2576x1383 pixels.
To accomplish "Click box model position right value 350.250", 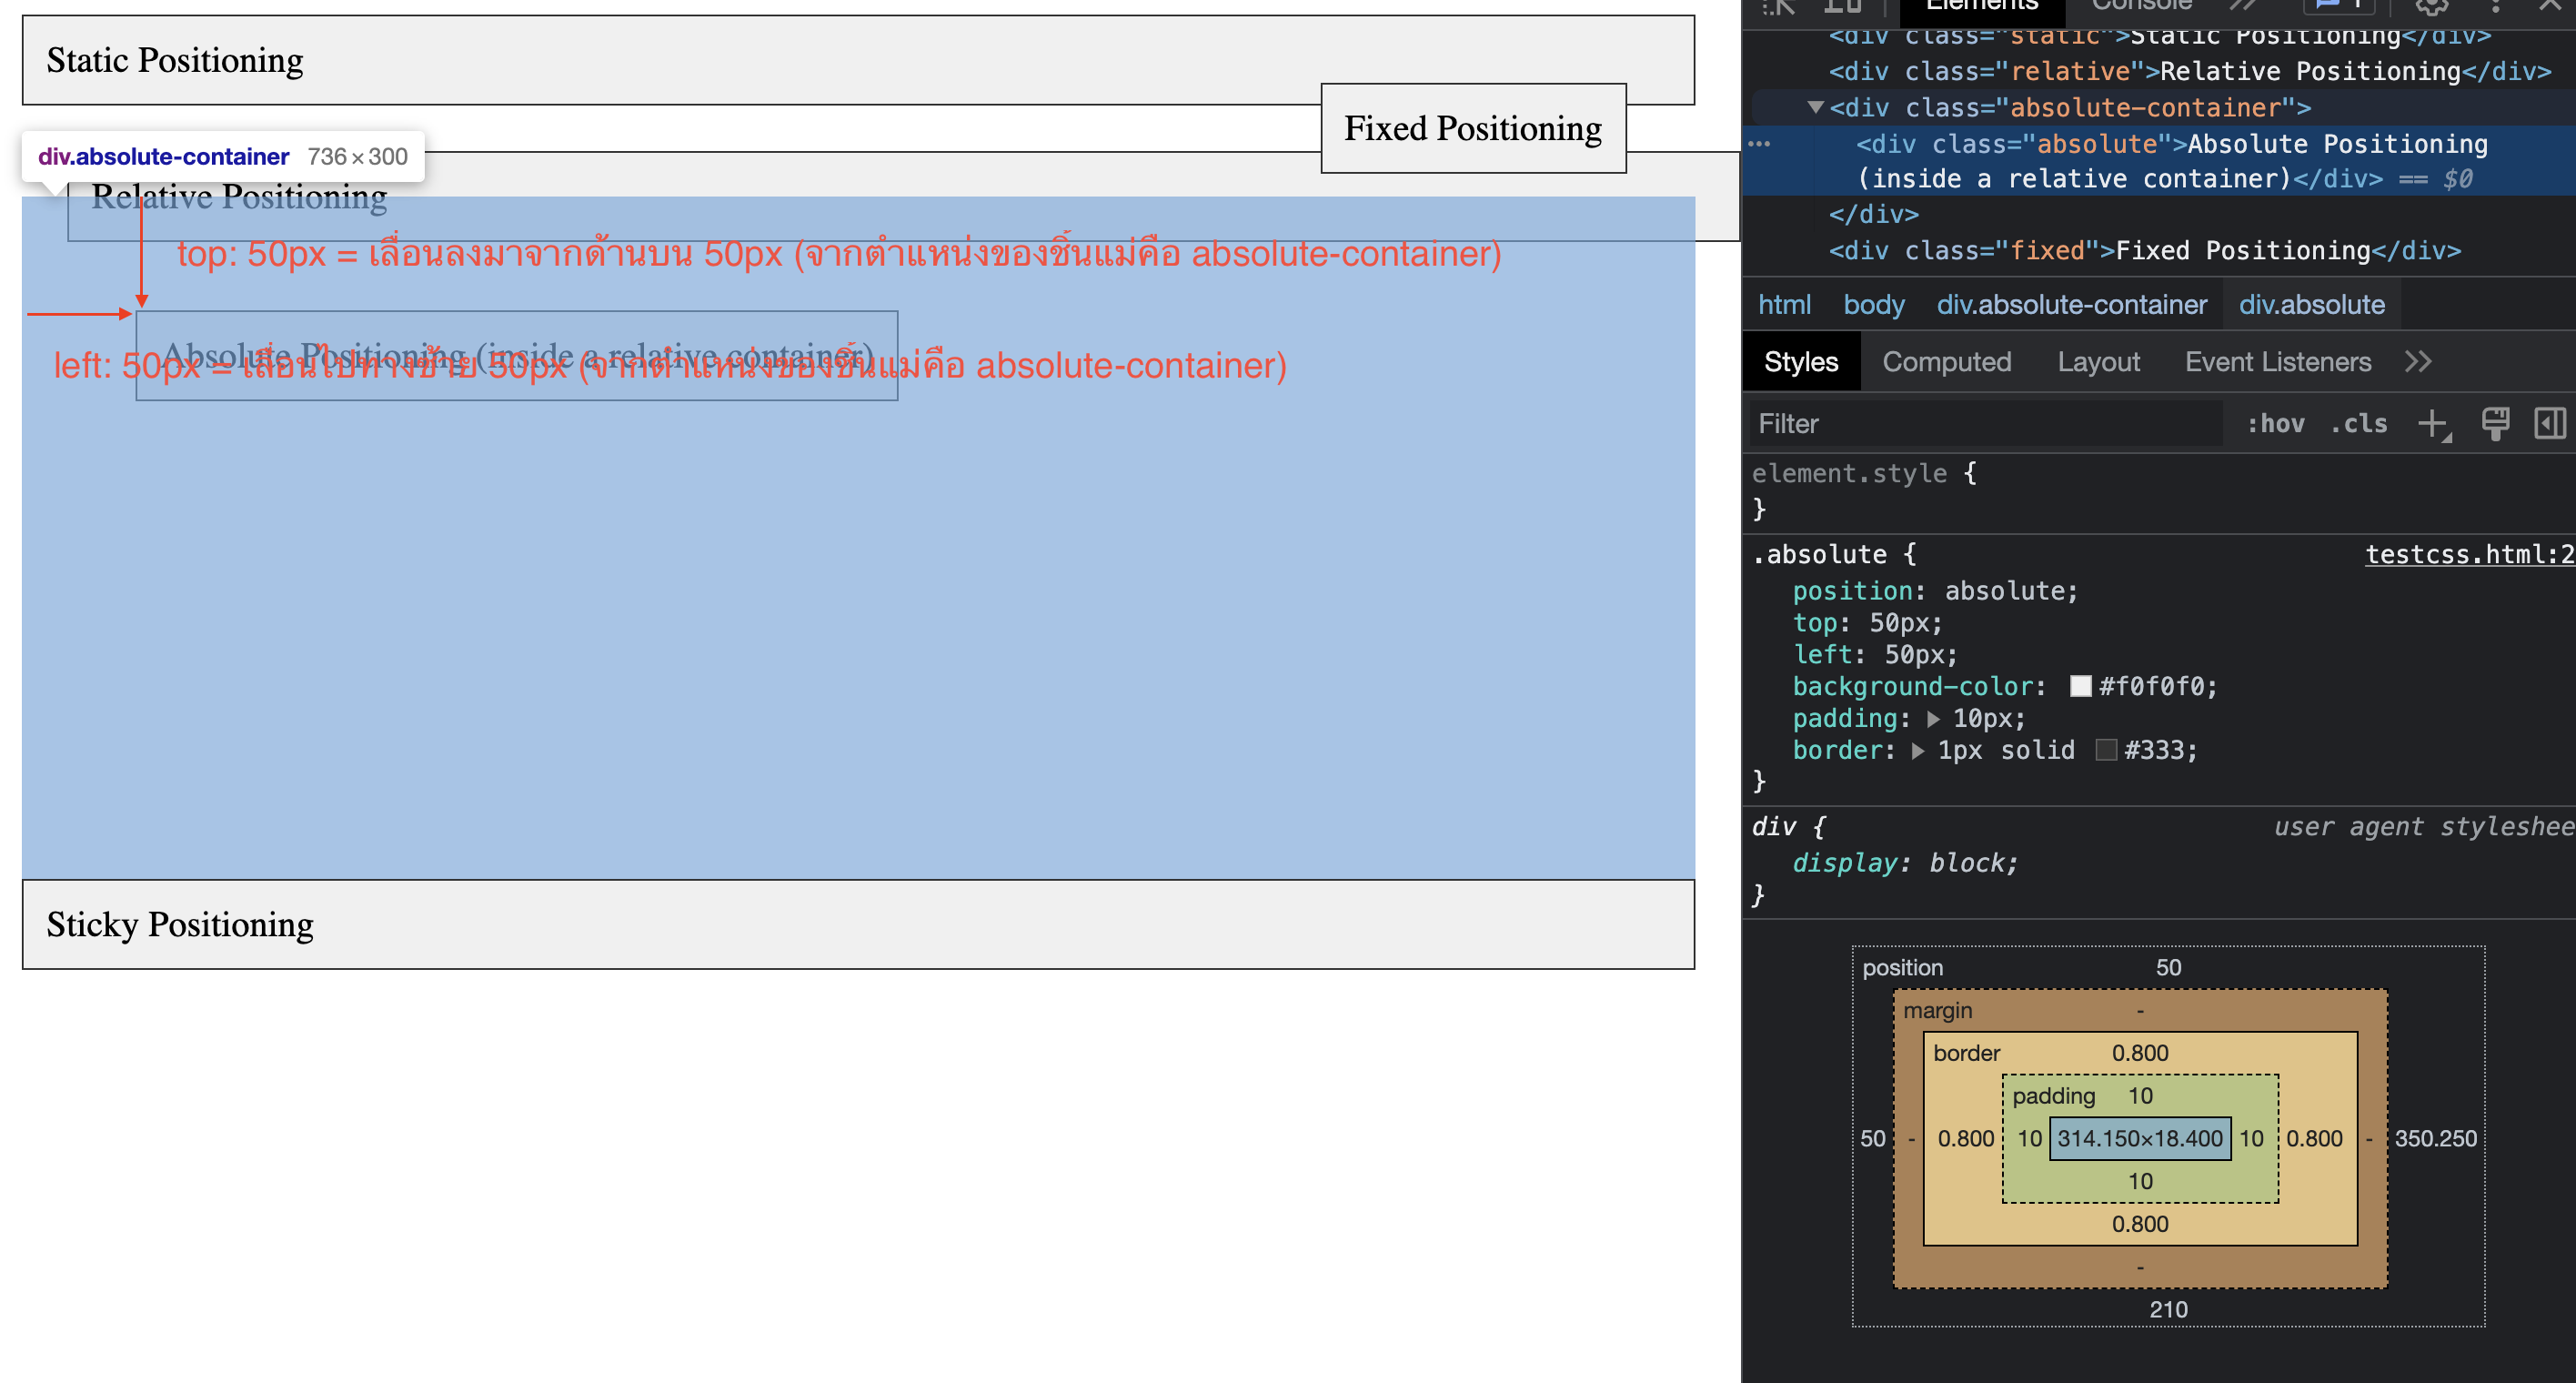I will point(2435,1139).
